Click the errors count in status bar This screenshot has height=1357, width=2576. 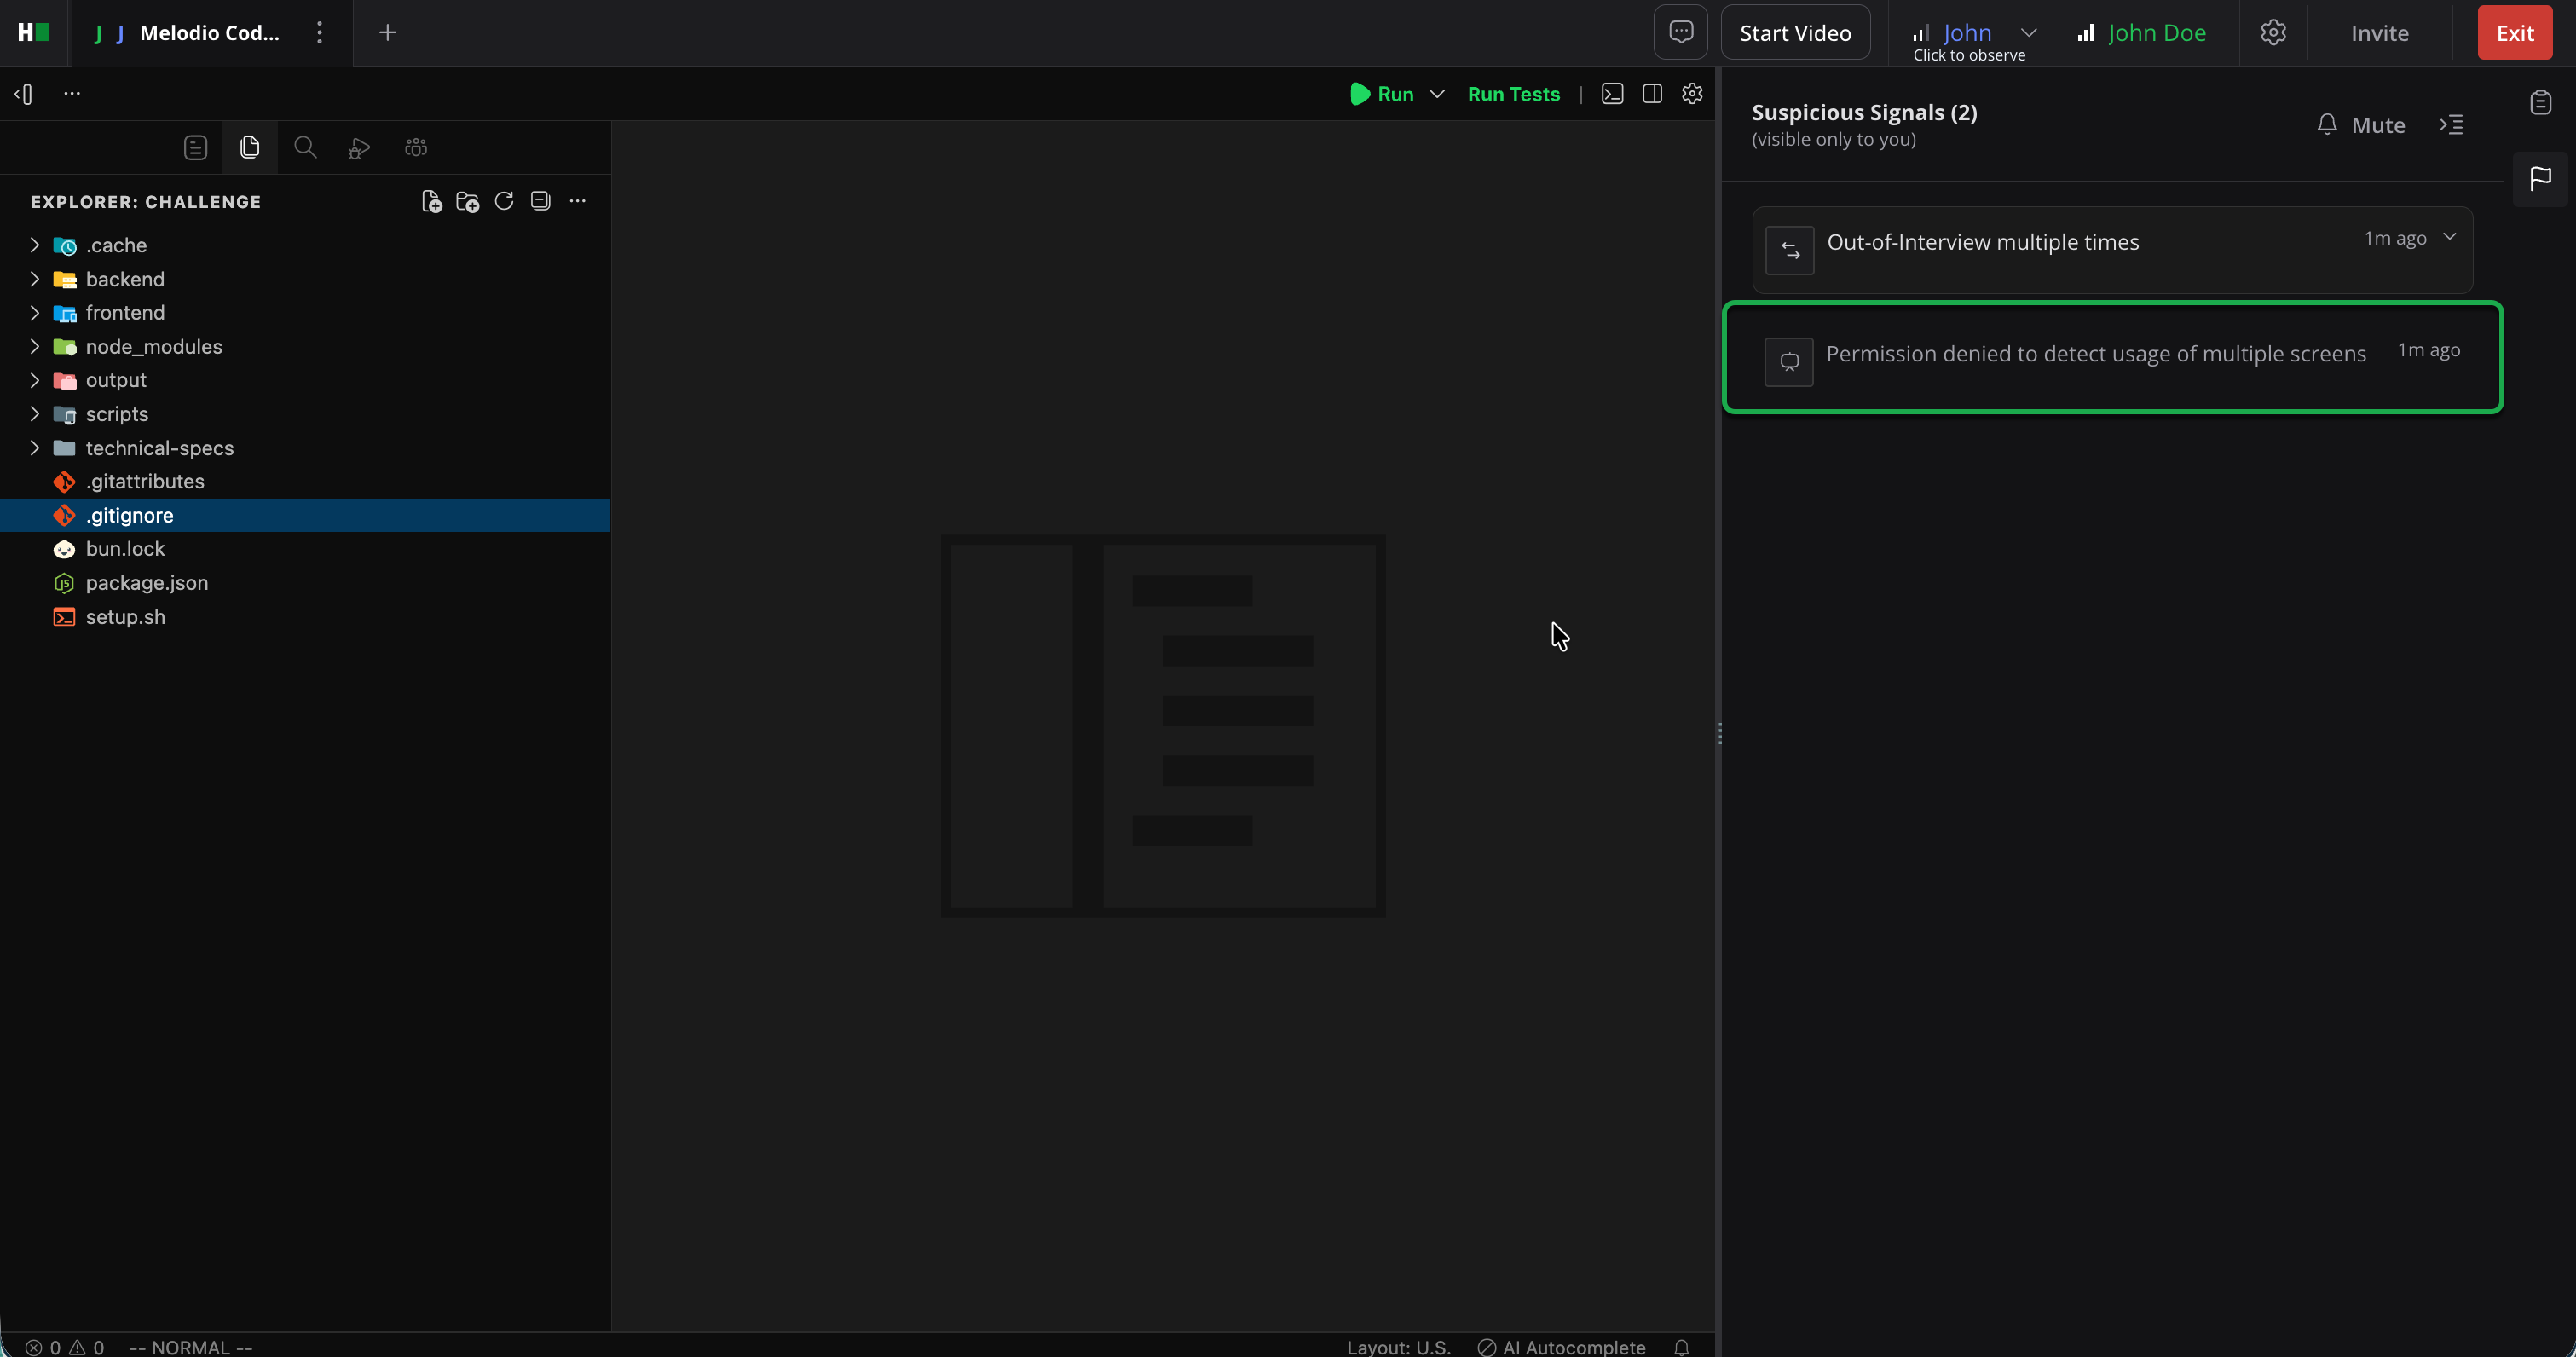44,1347
